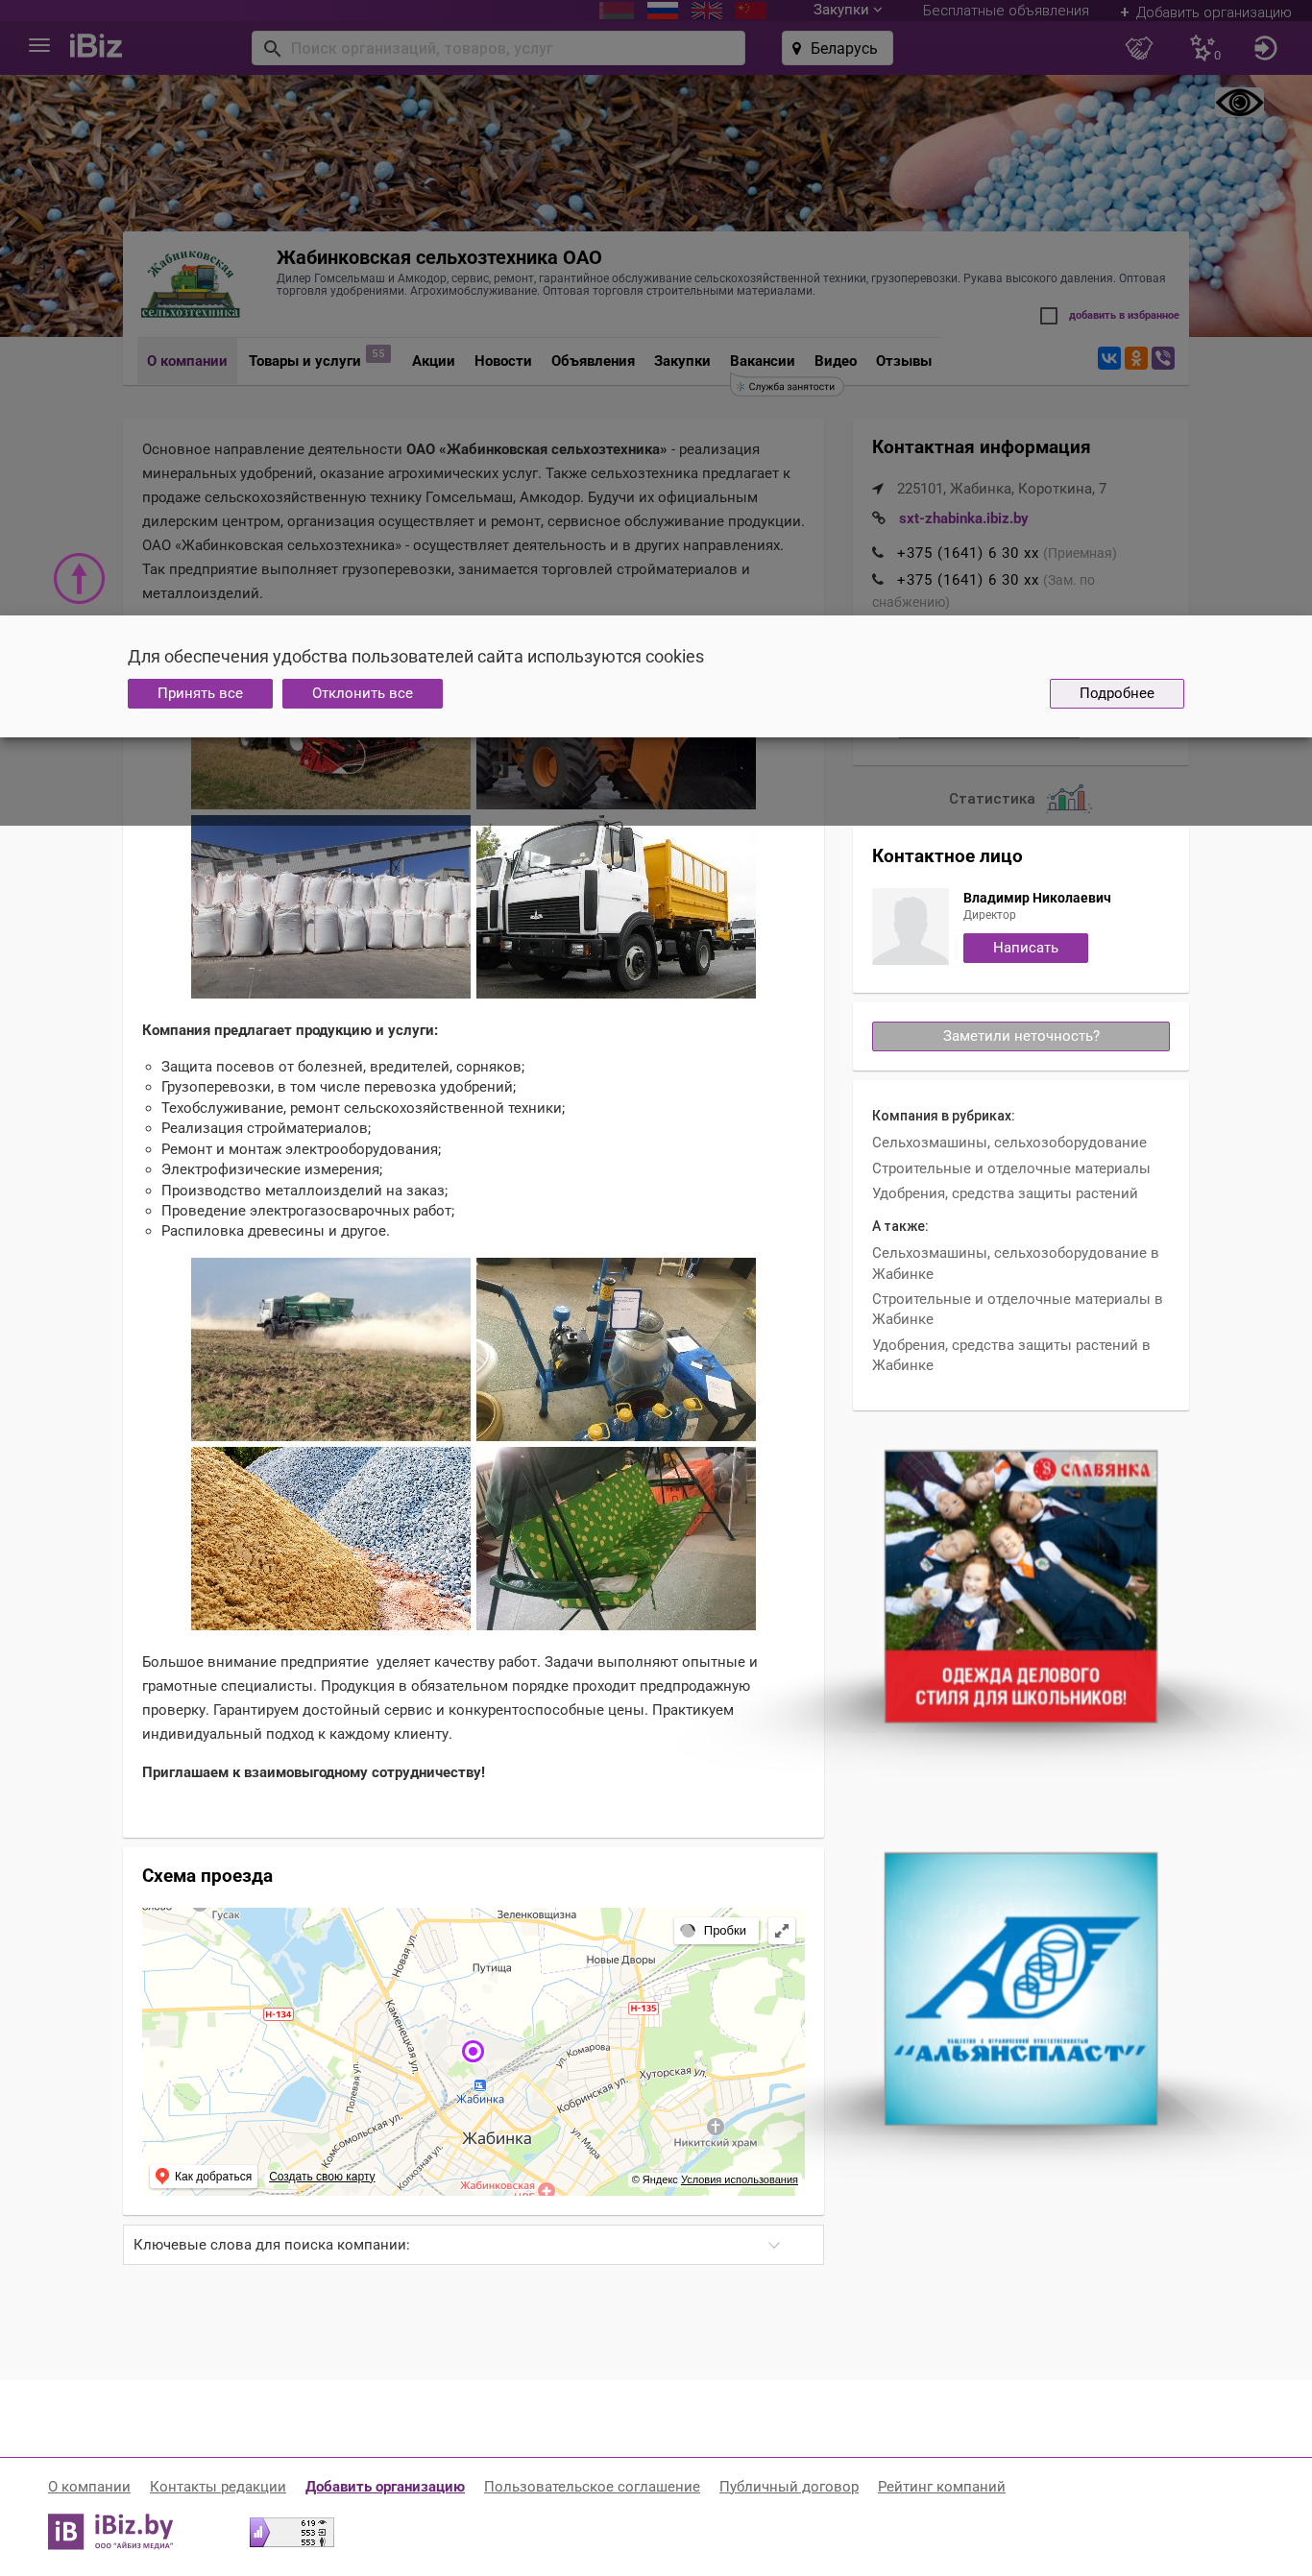Screen dimensions: 1312x2576
Task: Toggle Пробки traffic layer on map
Action: click(x=717, y=1930)
